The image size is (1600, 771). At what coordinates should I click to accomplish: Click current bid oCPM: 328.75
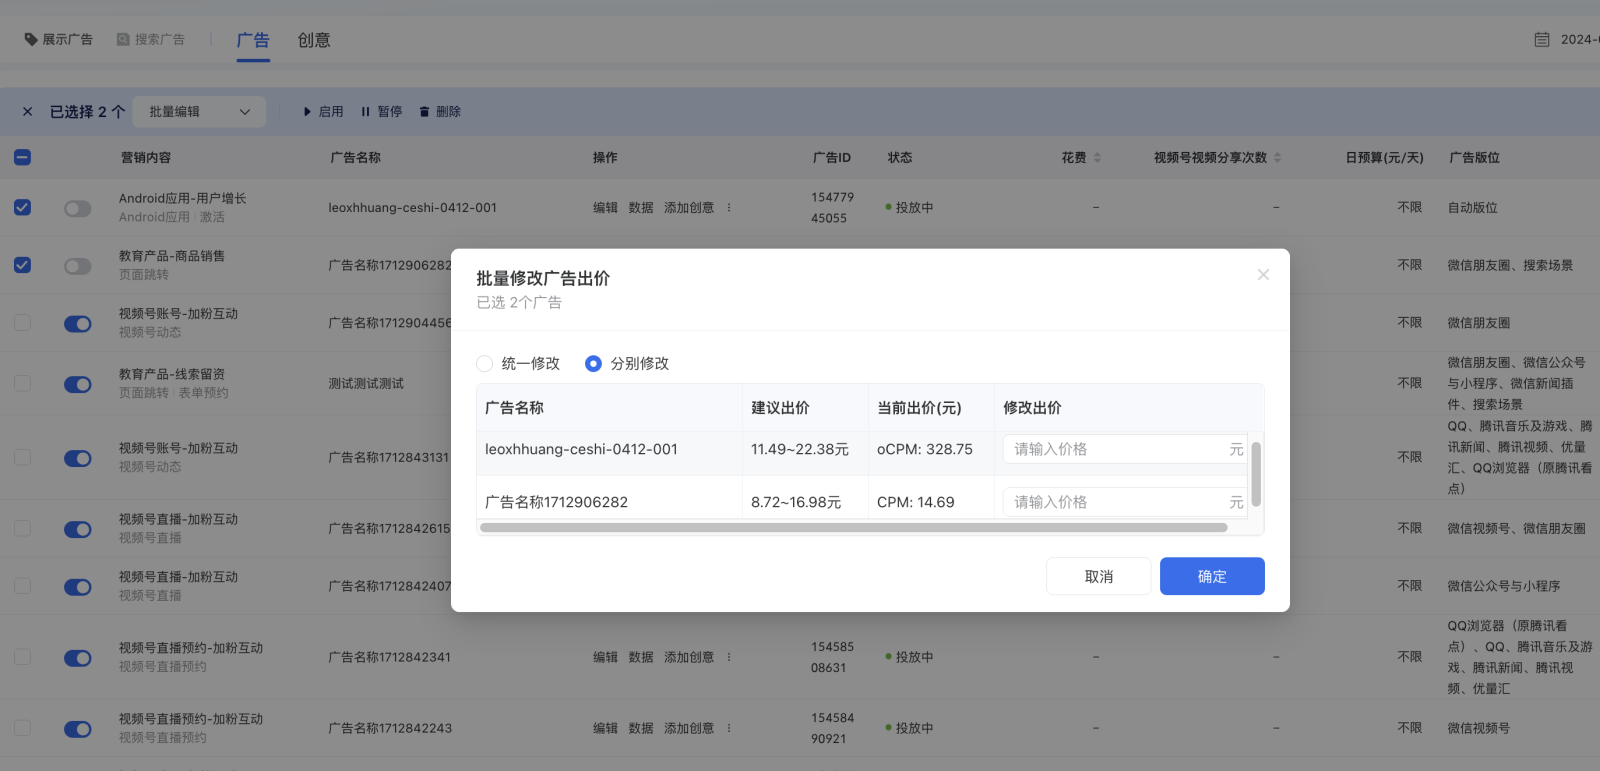click(925, 450)
